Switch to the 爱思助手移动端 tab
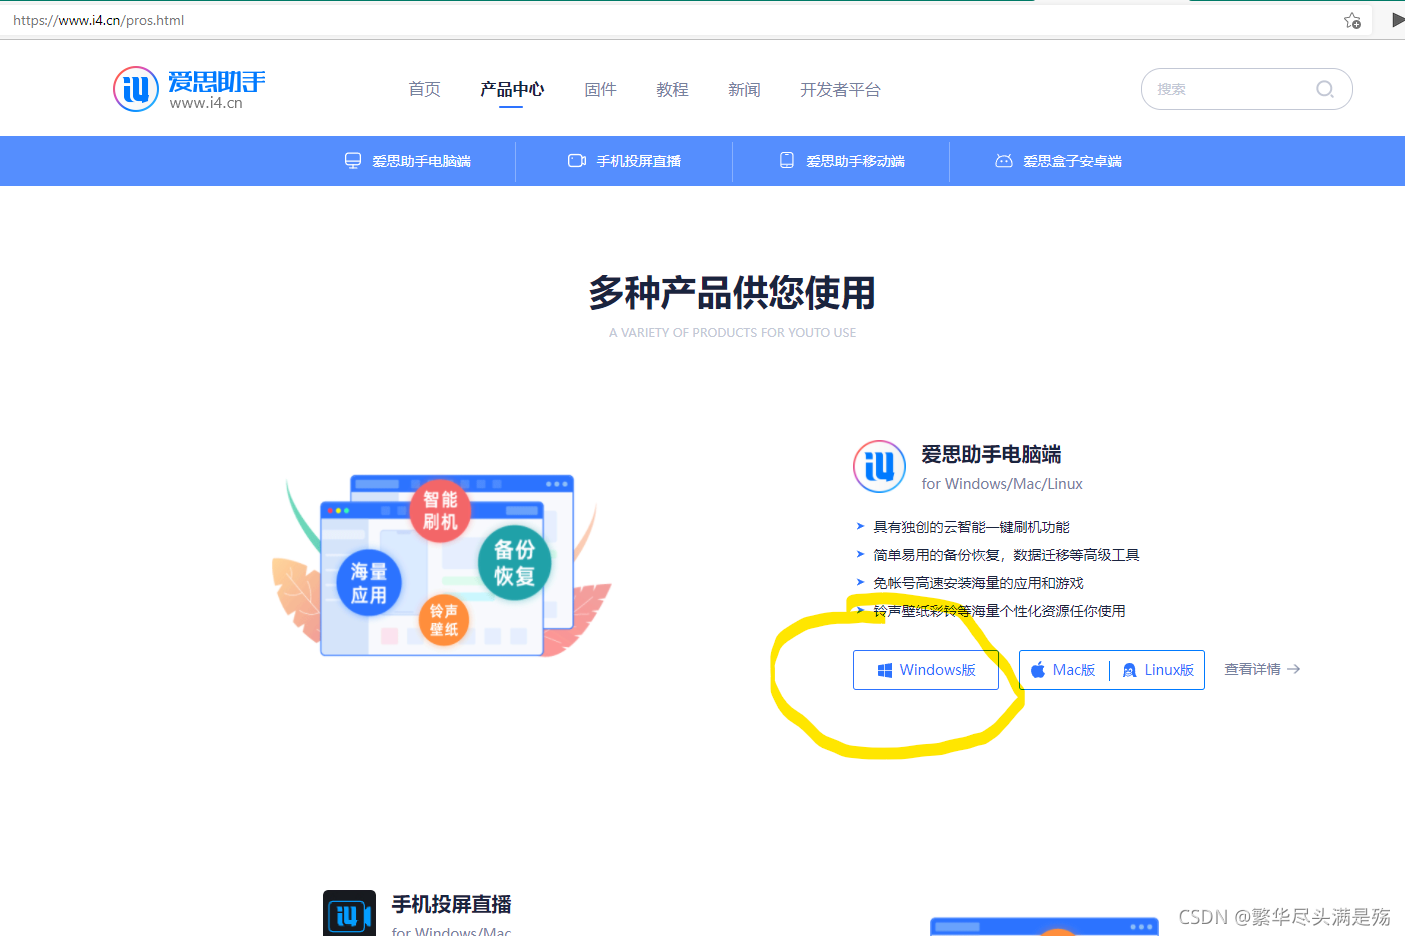1405x936 pixels. pos(841,161)
